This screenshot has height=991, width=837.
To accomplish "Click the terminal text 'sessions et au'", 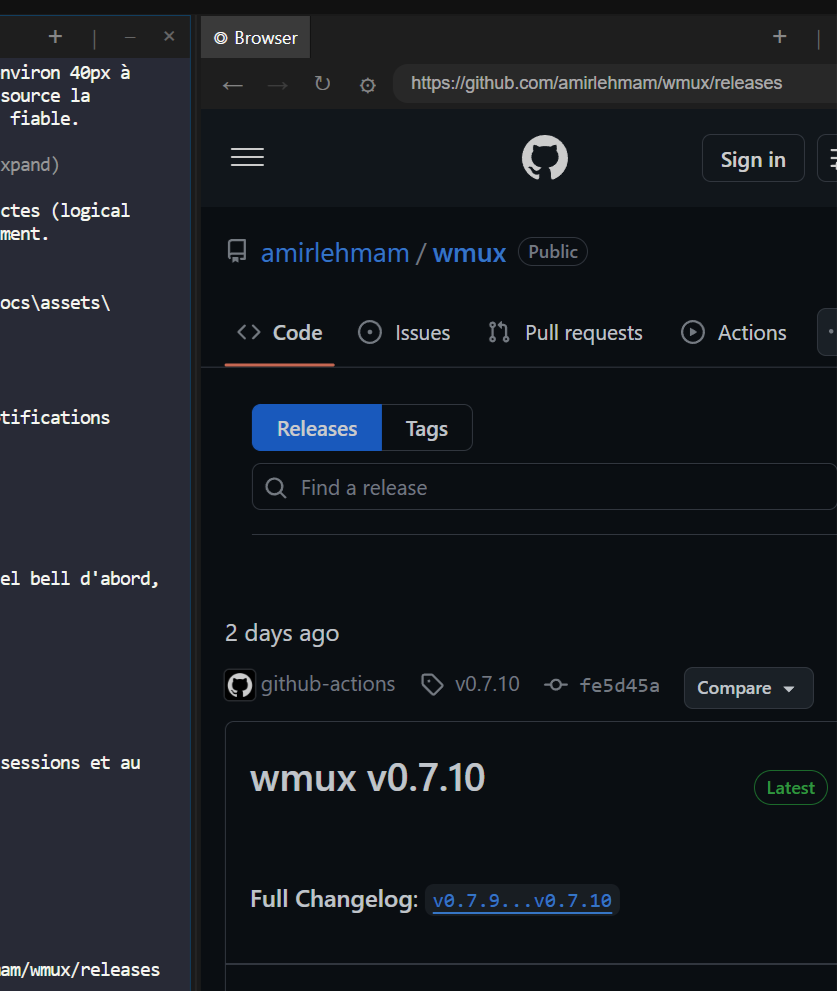I will pyautogui.click(x=70, y=763).
